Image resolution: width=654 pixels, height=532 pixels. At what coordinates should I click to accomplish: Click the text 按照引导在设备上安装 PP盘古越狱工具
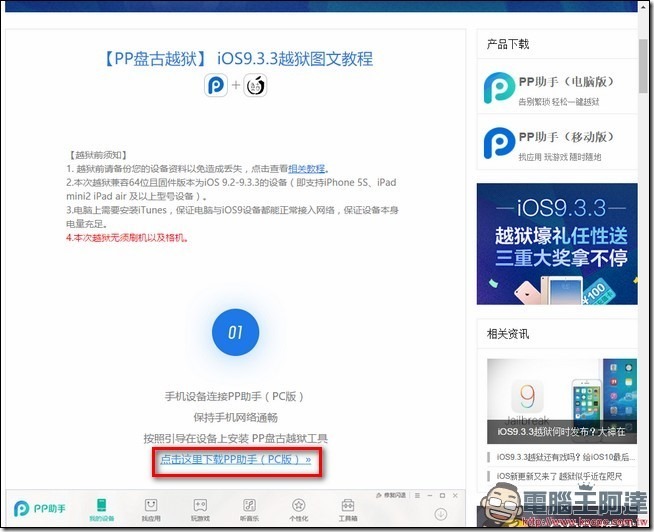(236, 438)
